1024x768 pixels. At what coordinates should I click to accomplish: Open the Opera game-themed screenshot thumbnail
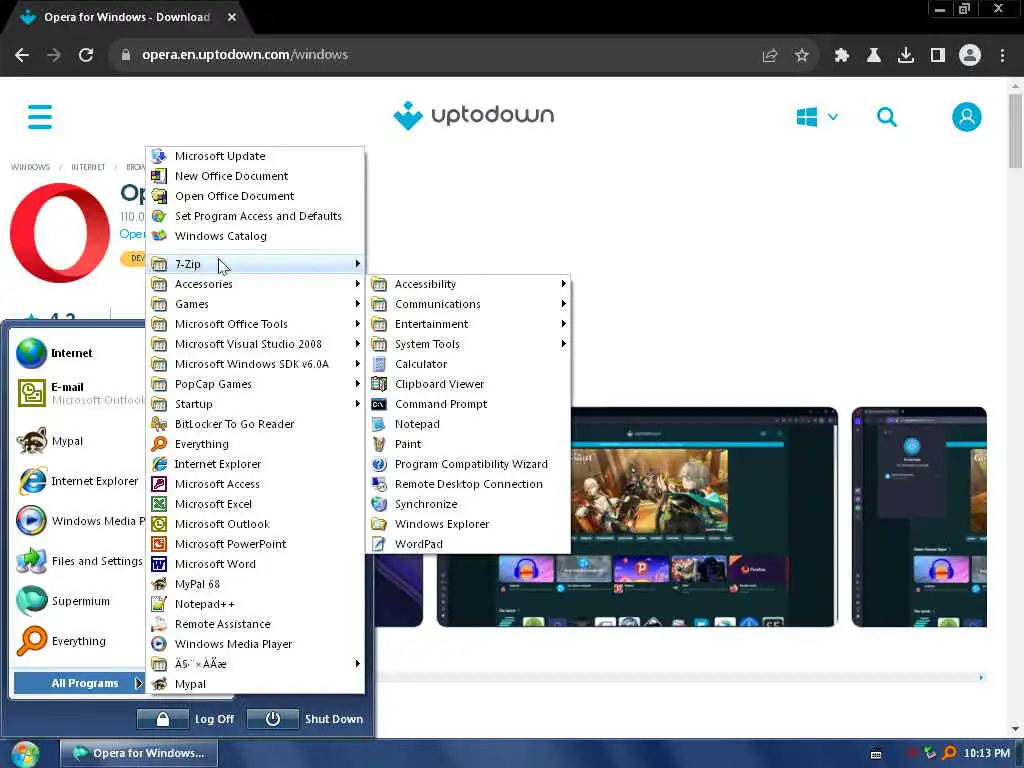pos(637,517)
